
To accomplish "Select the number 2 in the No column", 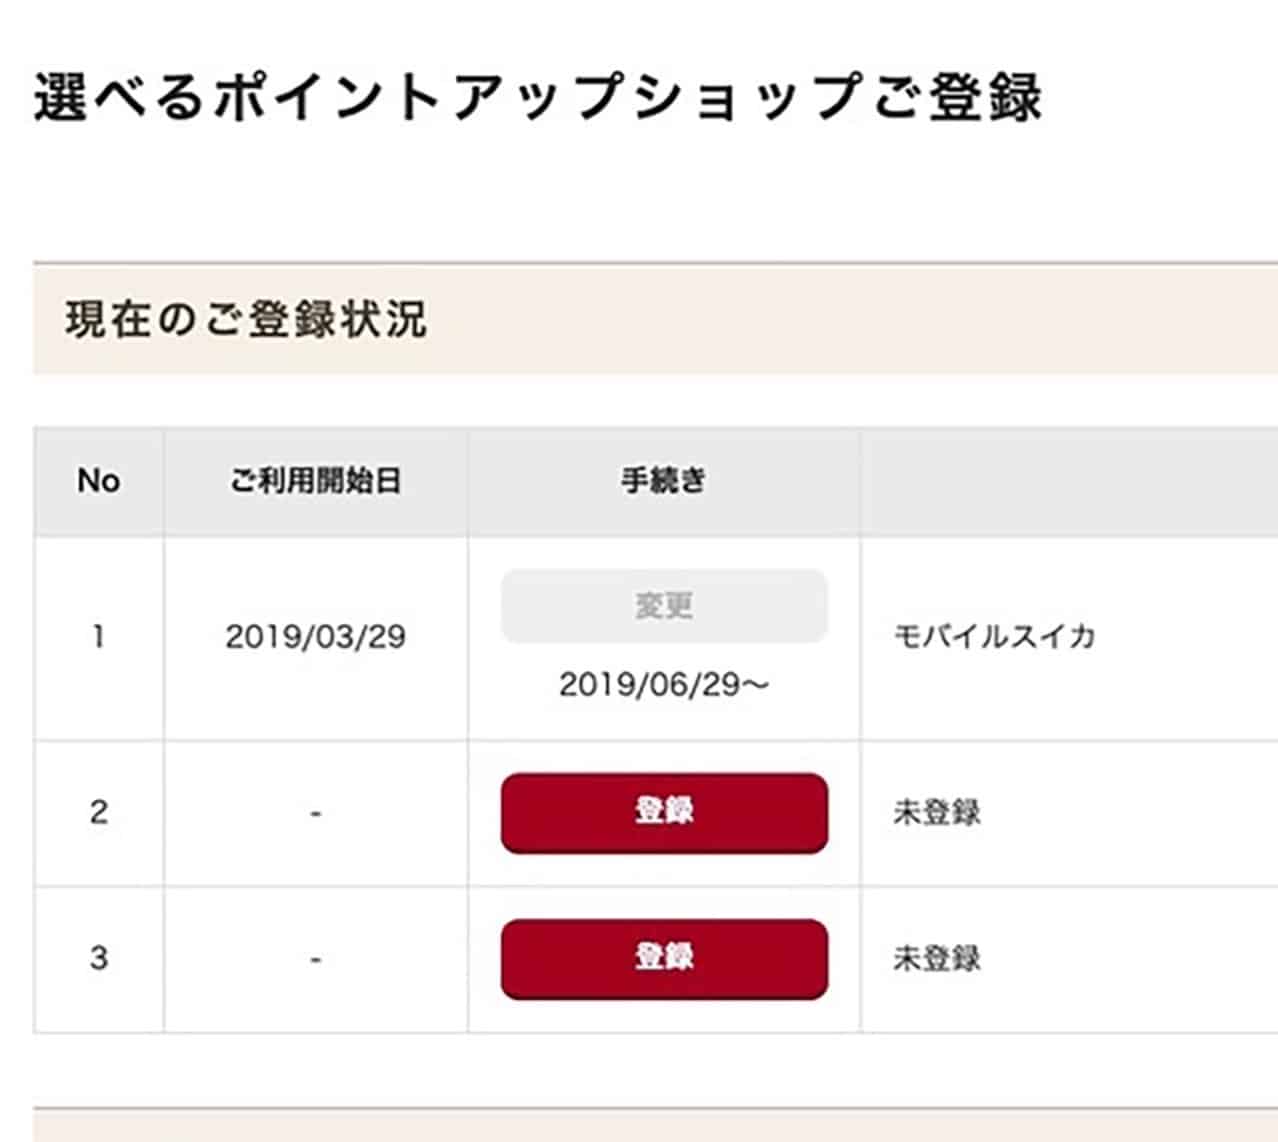I will point(99,813).
